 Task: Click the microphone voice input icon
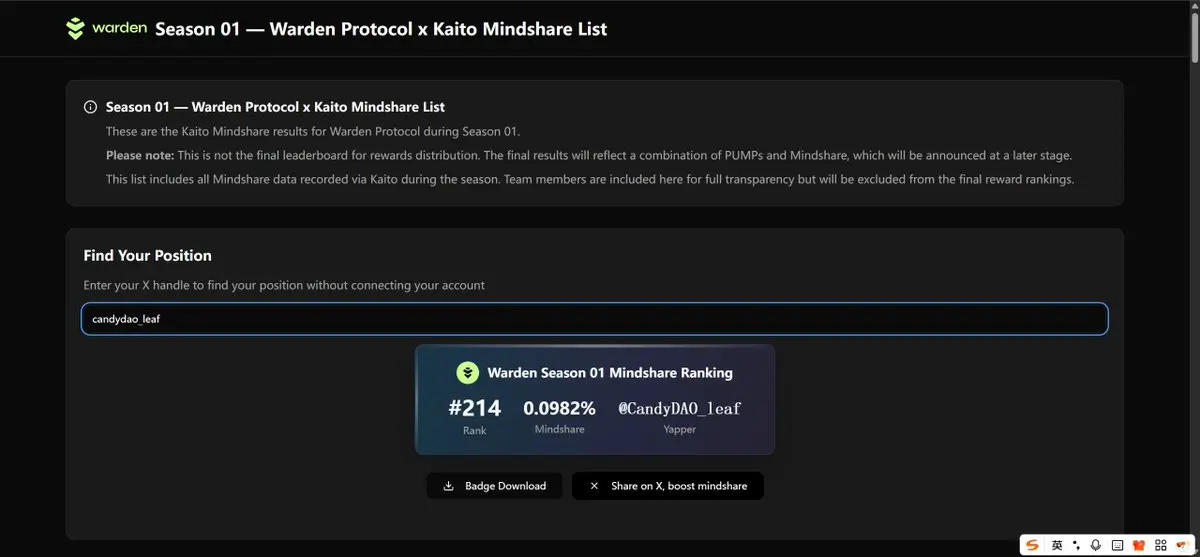(x=1096, y=545)
